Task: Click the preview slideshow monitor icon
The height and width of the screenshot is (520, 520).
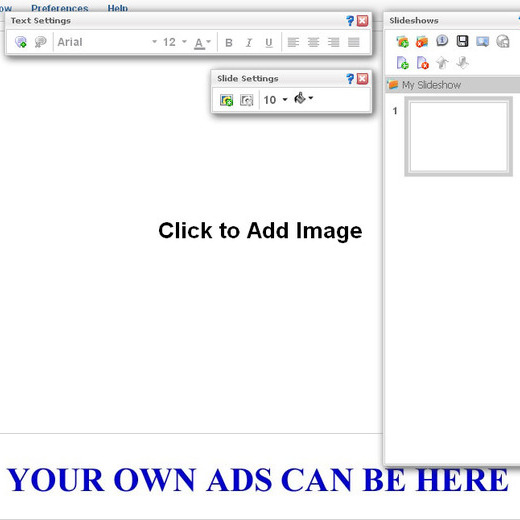Action: point(482,42)
